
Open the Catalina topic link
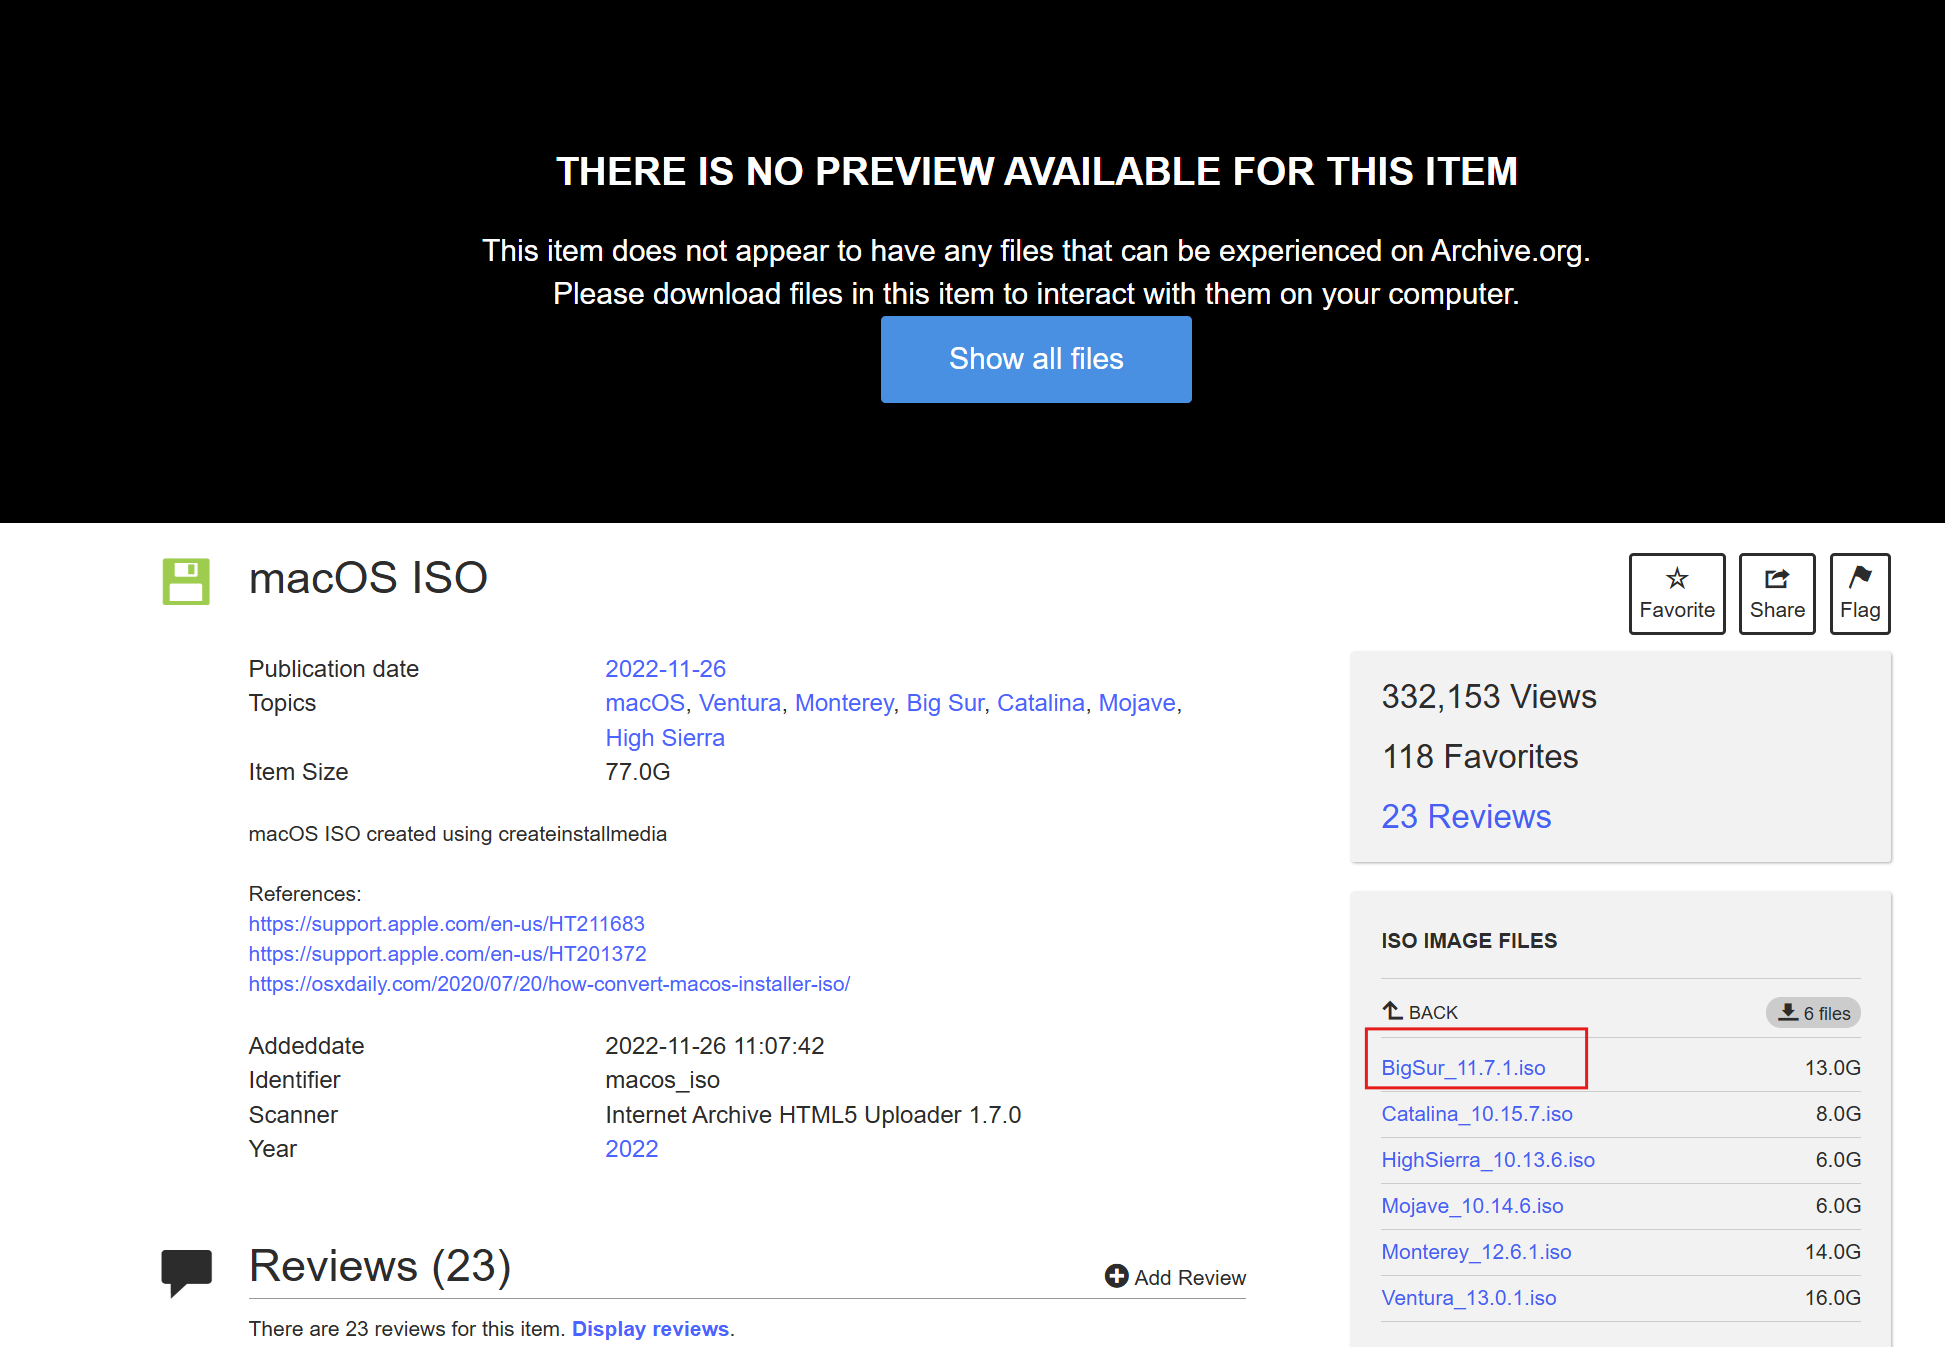[x=1041, y=703]
